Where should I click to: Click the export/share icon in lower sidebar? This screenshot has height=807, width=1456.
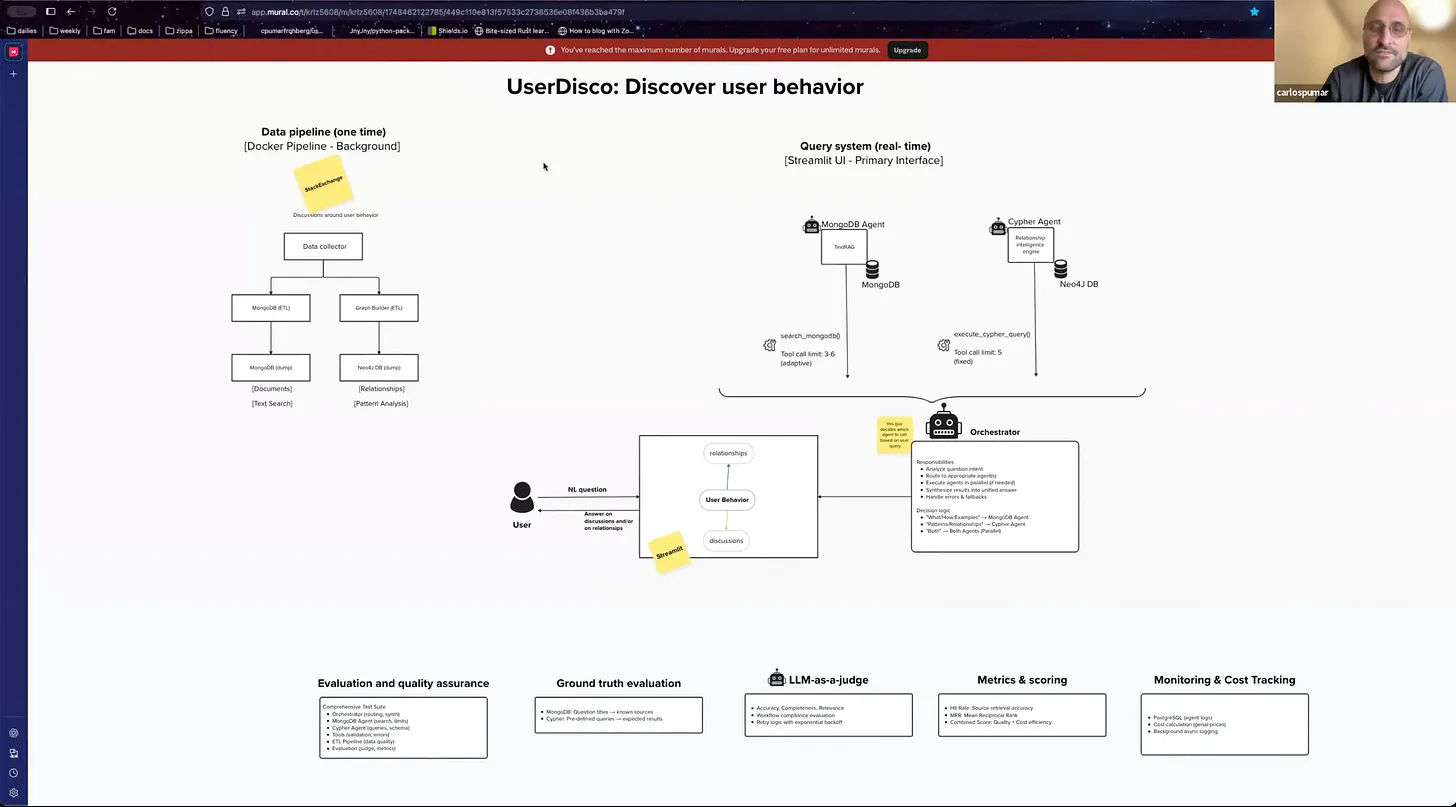pyautogui.click(x=13, y=753)
